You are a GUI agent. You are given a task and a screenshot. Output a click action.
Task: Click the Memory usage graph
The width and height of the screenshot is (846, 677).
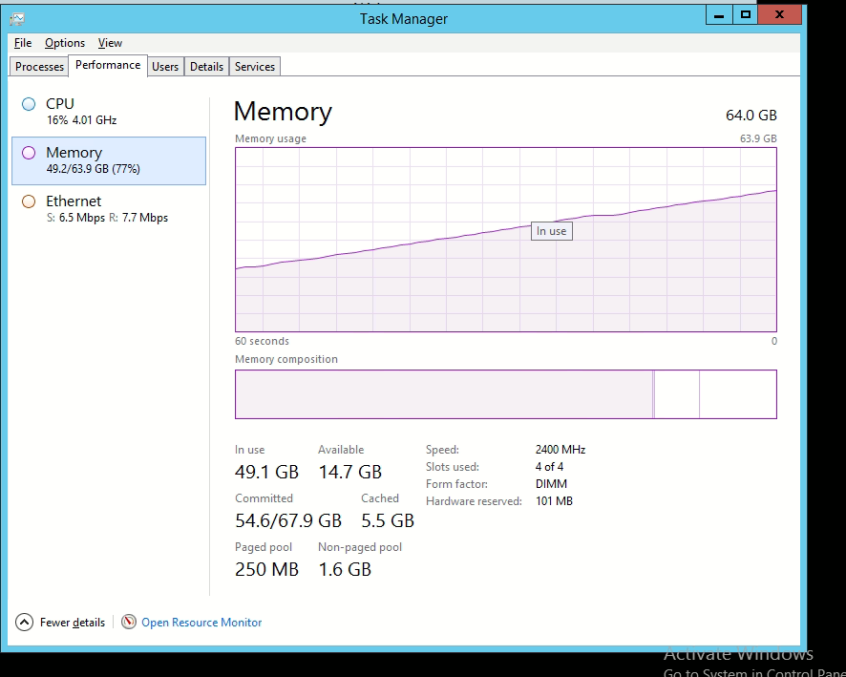click(x=506, y=240)
